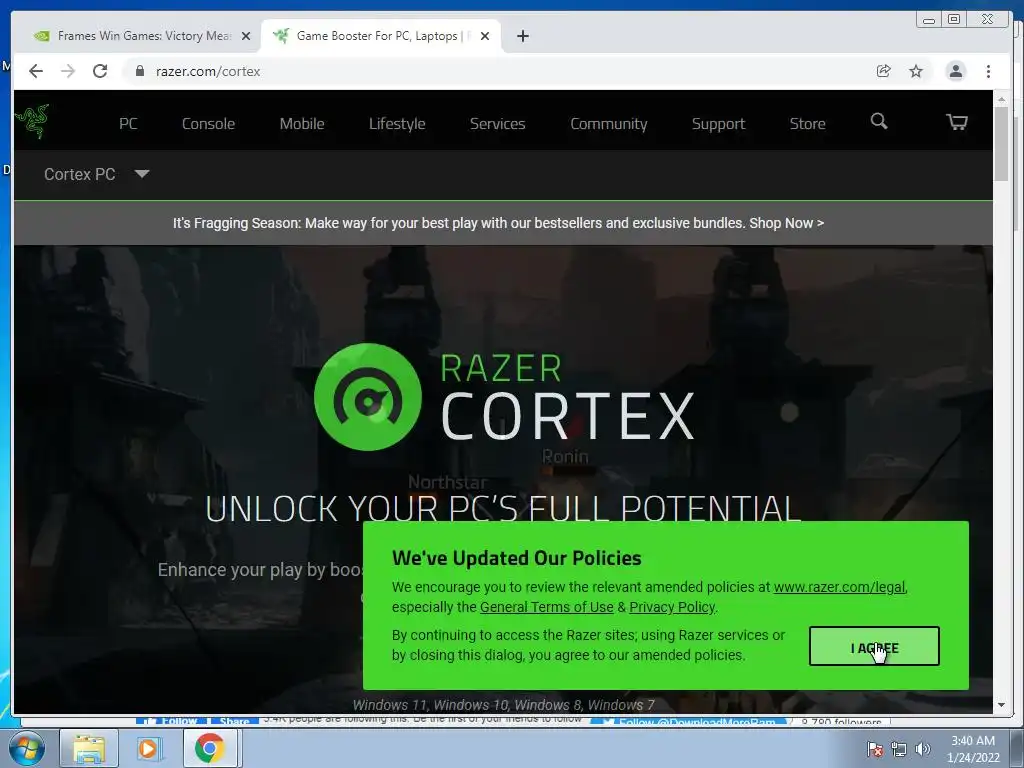Expand the Cortex PC dropdown arrow
The width and height of the screenshot is (1024, 768).
[142, 174]
